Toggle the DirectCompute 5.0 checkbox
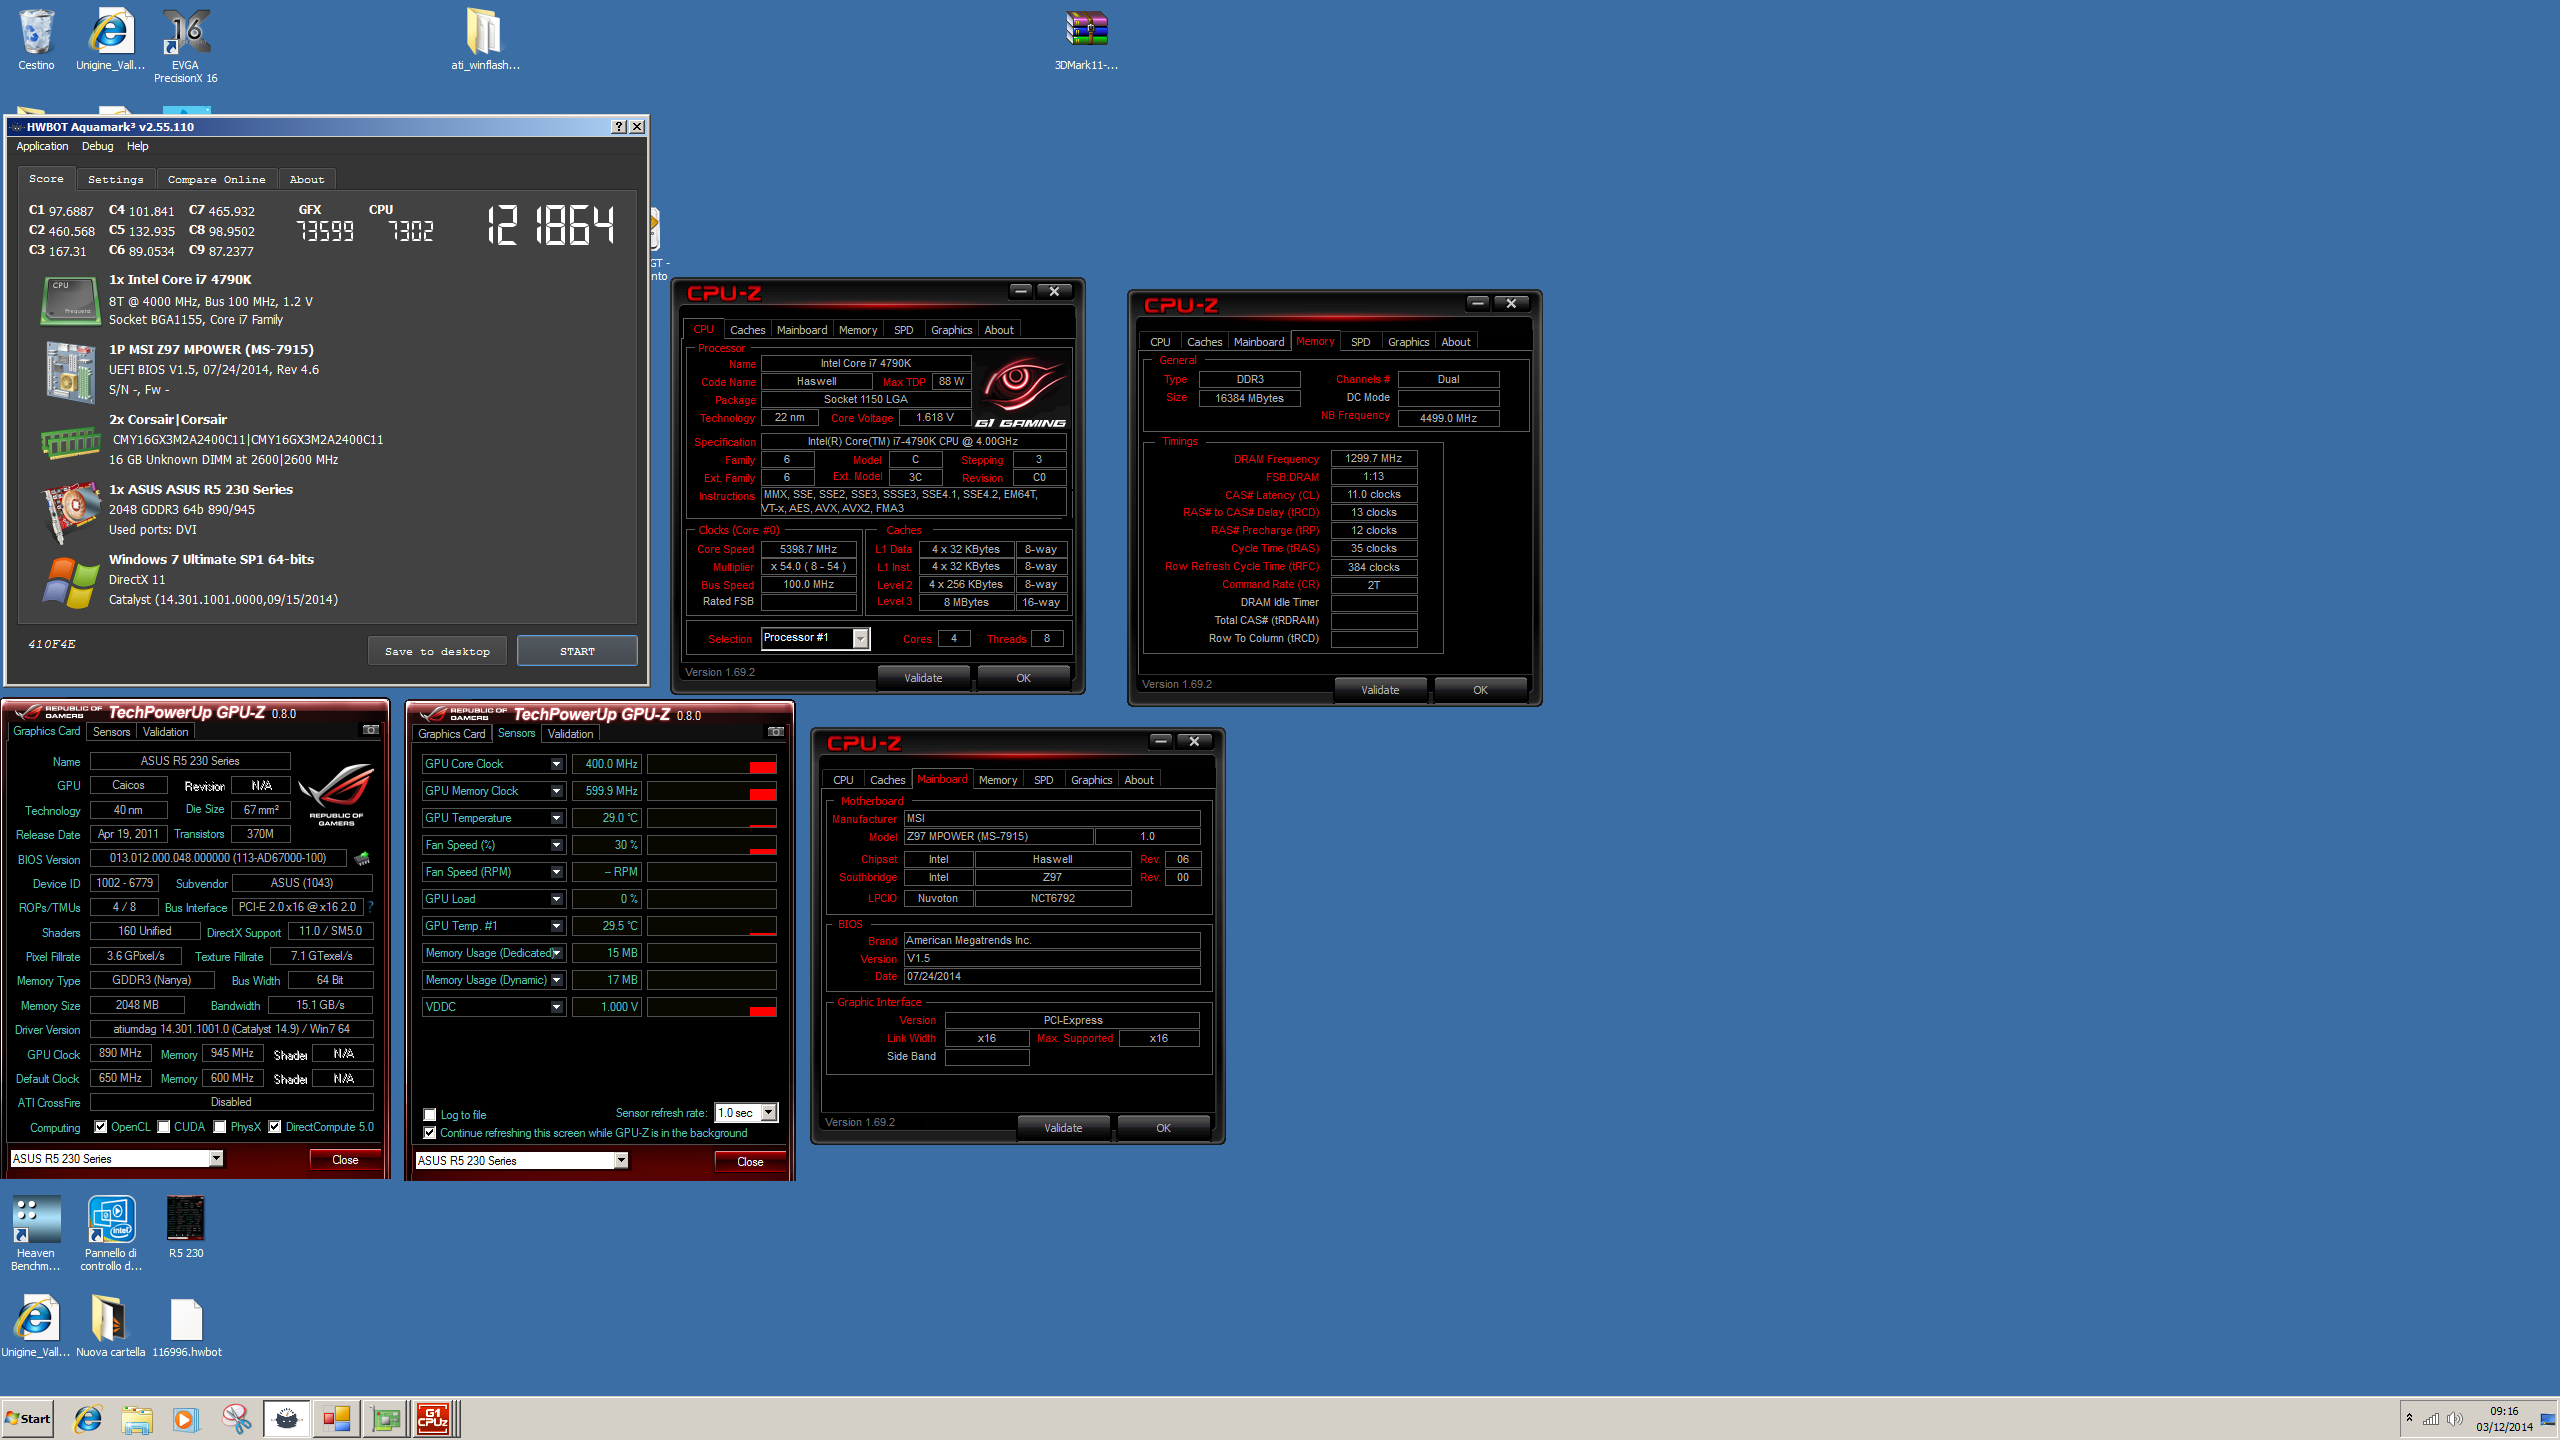The width and height of the screenshot is (2560, 1440). pyautogui.click(x=275, y=1127)
